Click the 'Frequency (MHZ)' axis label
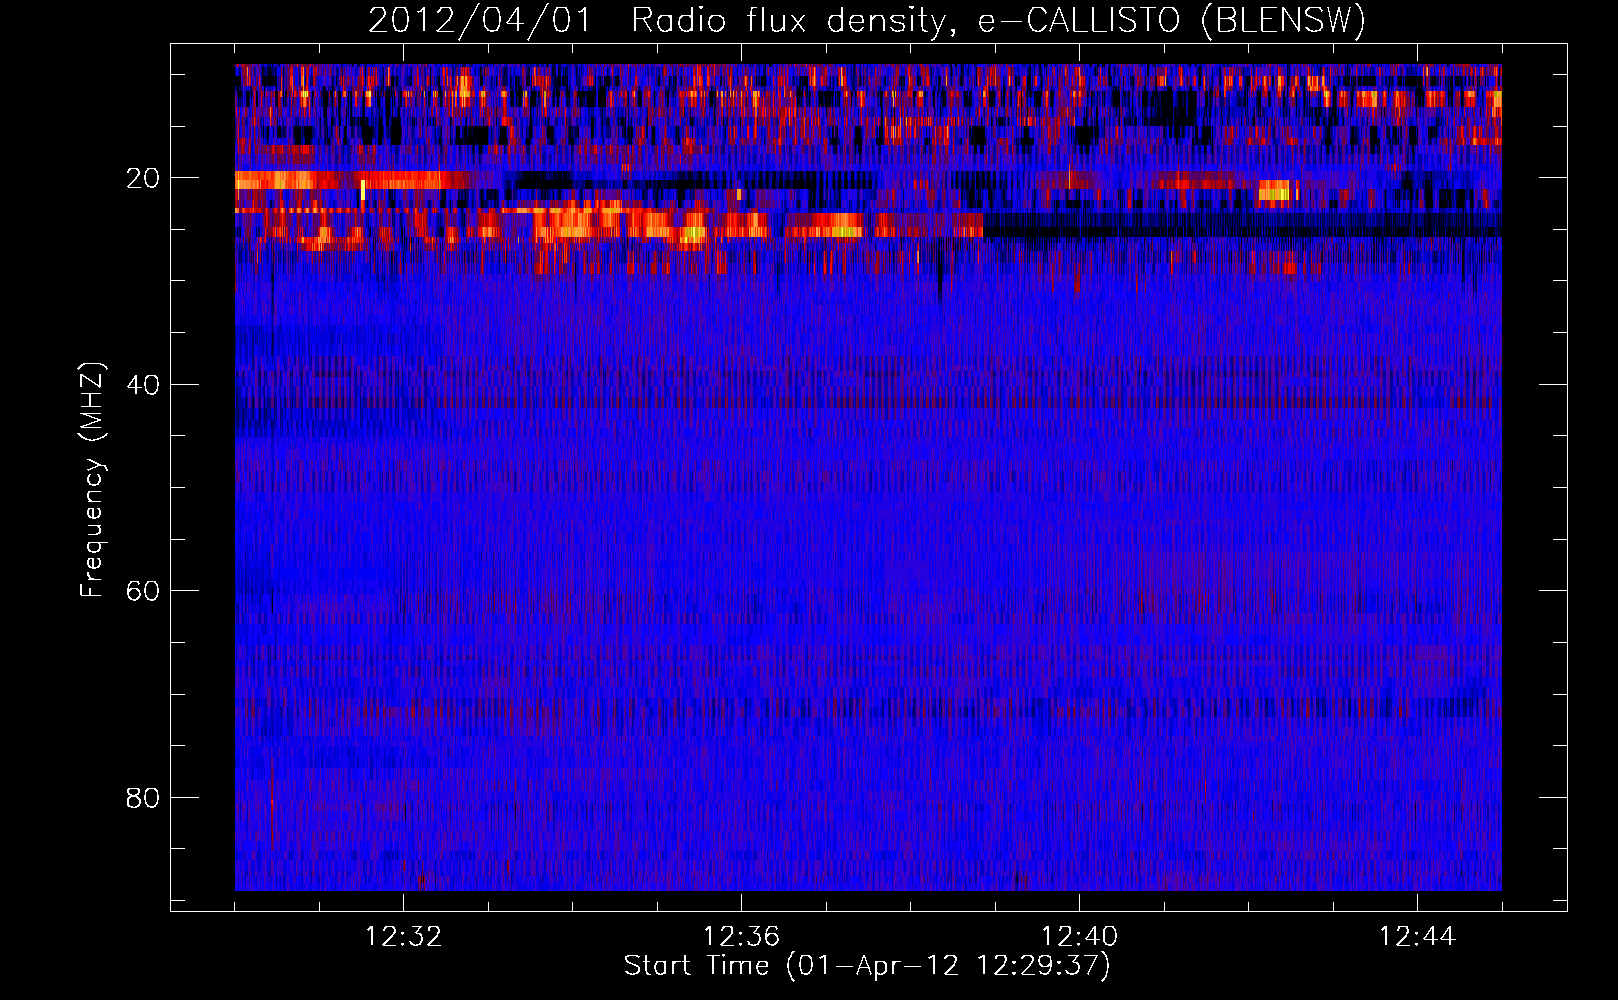This screenshot has width=1618, height=1000. point(92,480)
